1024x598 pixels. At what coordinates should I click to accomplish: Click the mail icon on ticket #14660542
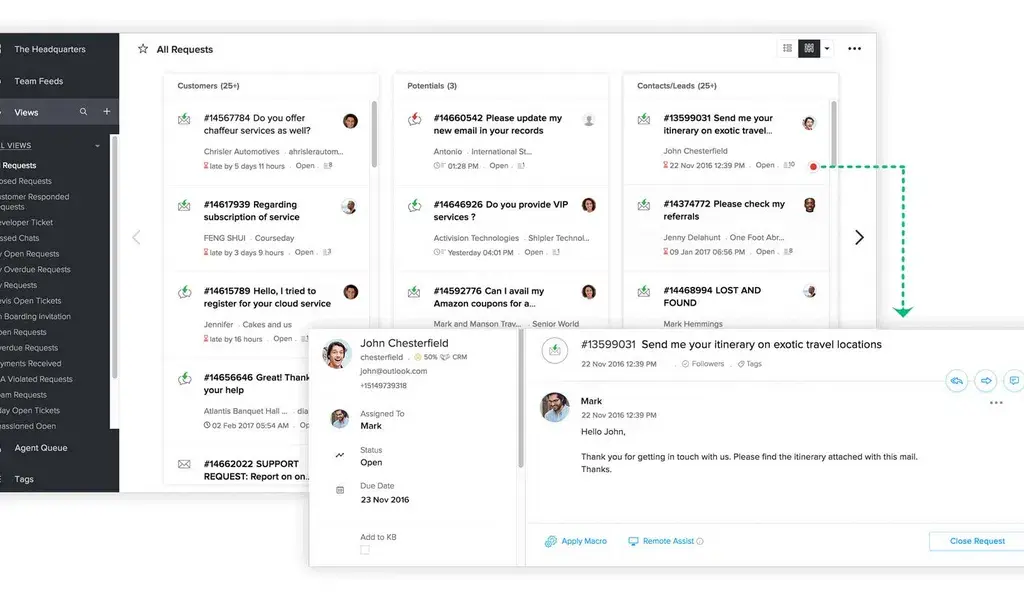coord(414,119)
